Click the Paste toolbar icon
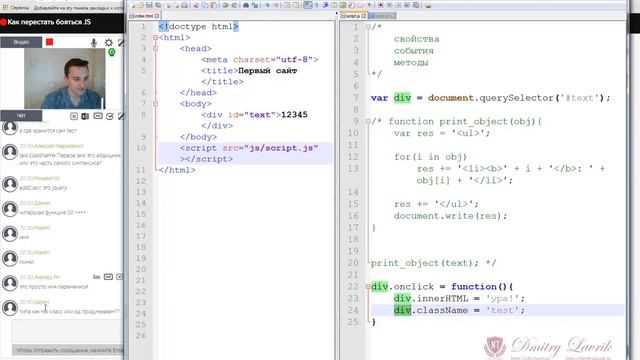This screenshot has height=360, width=640. [x=213, y=5]
